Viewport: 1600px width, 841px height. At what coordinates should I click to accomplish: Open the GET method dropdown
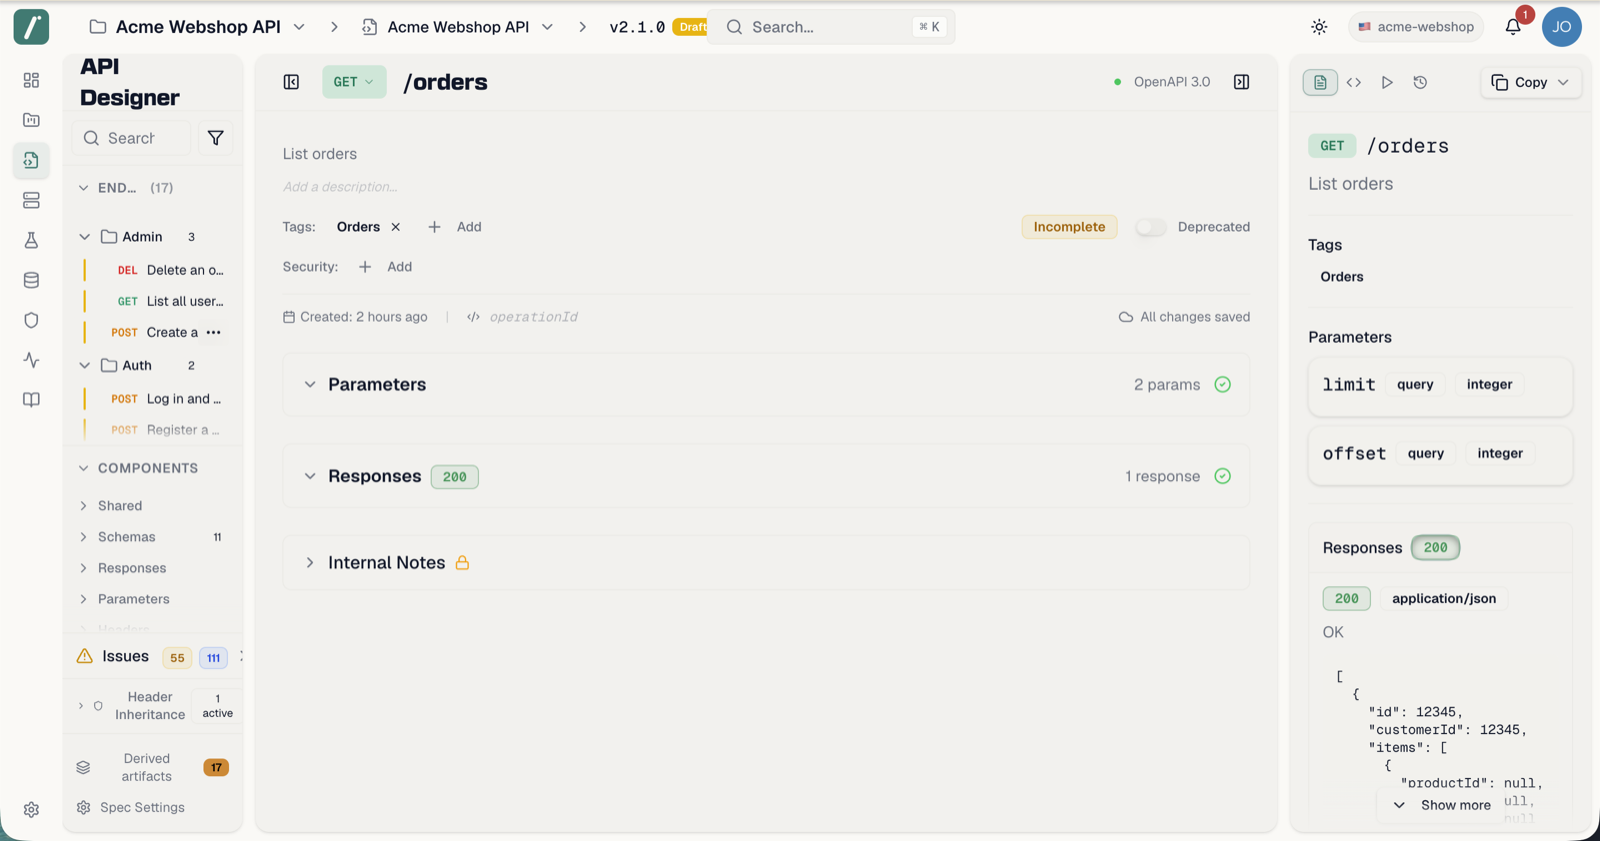click(354, 82)
